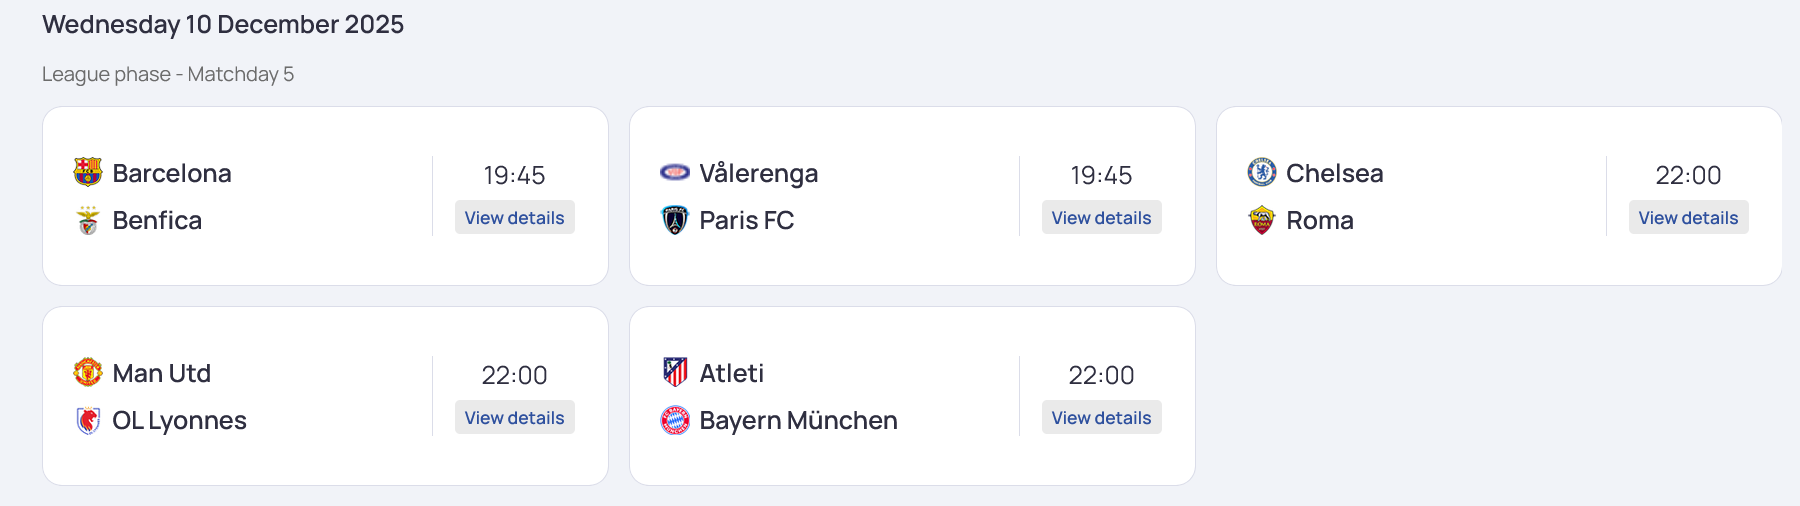This screenshot has width=1800, height=506.
Task: Click the Wednesday 10 December 2025 heading
Action: [x=223, y=24]
